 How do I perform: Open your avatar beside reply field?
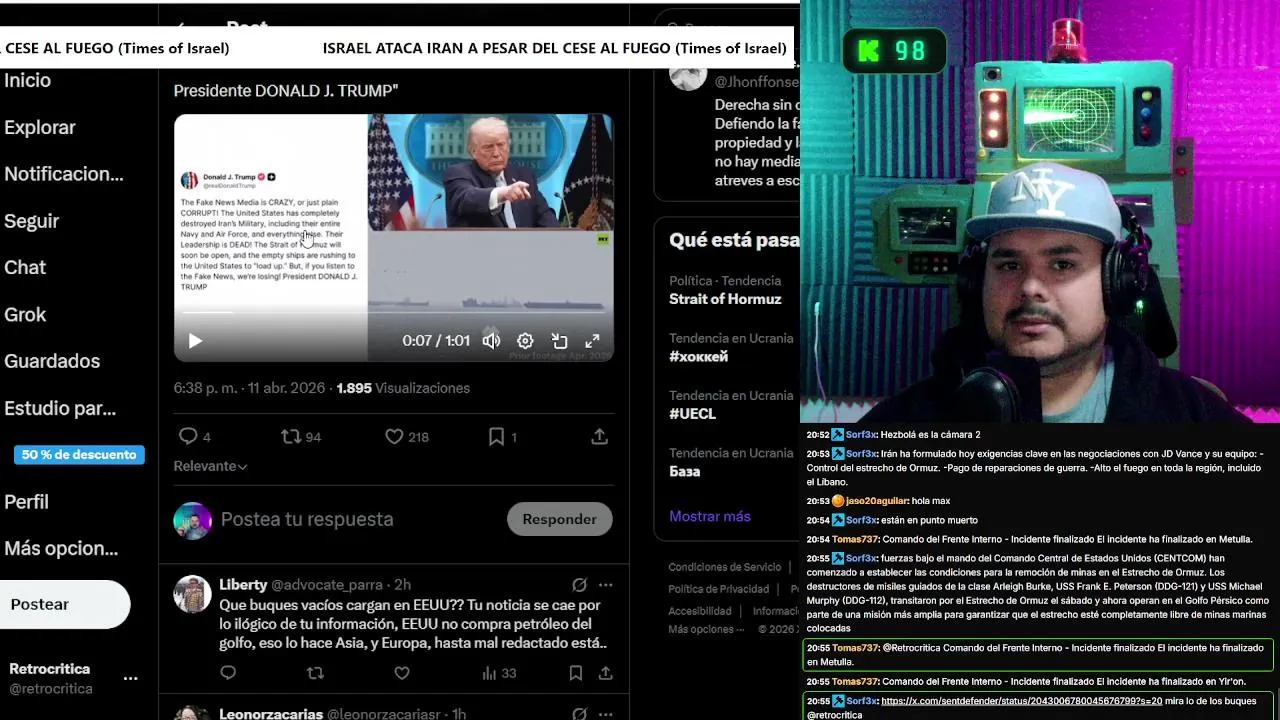[x=192, y=521]
